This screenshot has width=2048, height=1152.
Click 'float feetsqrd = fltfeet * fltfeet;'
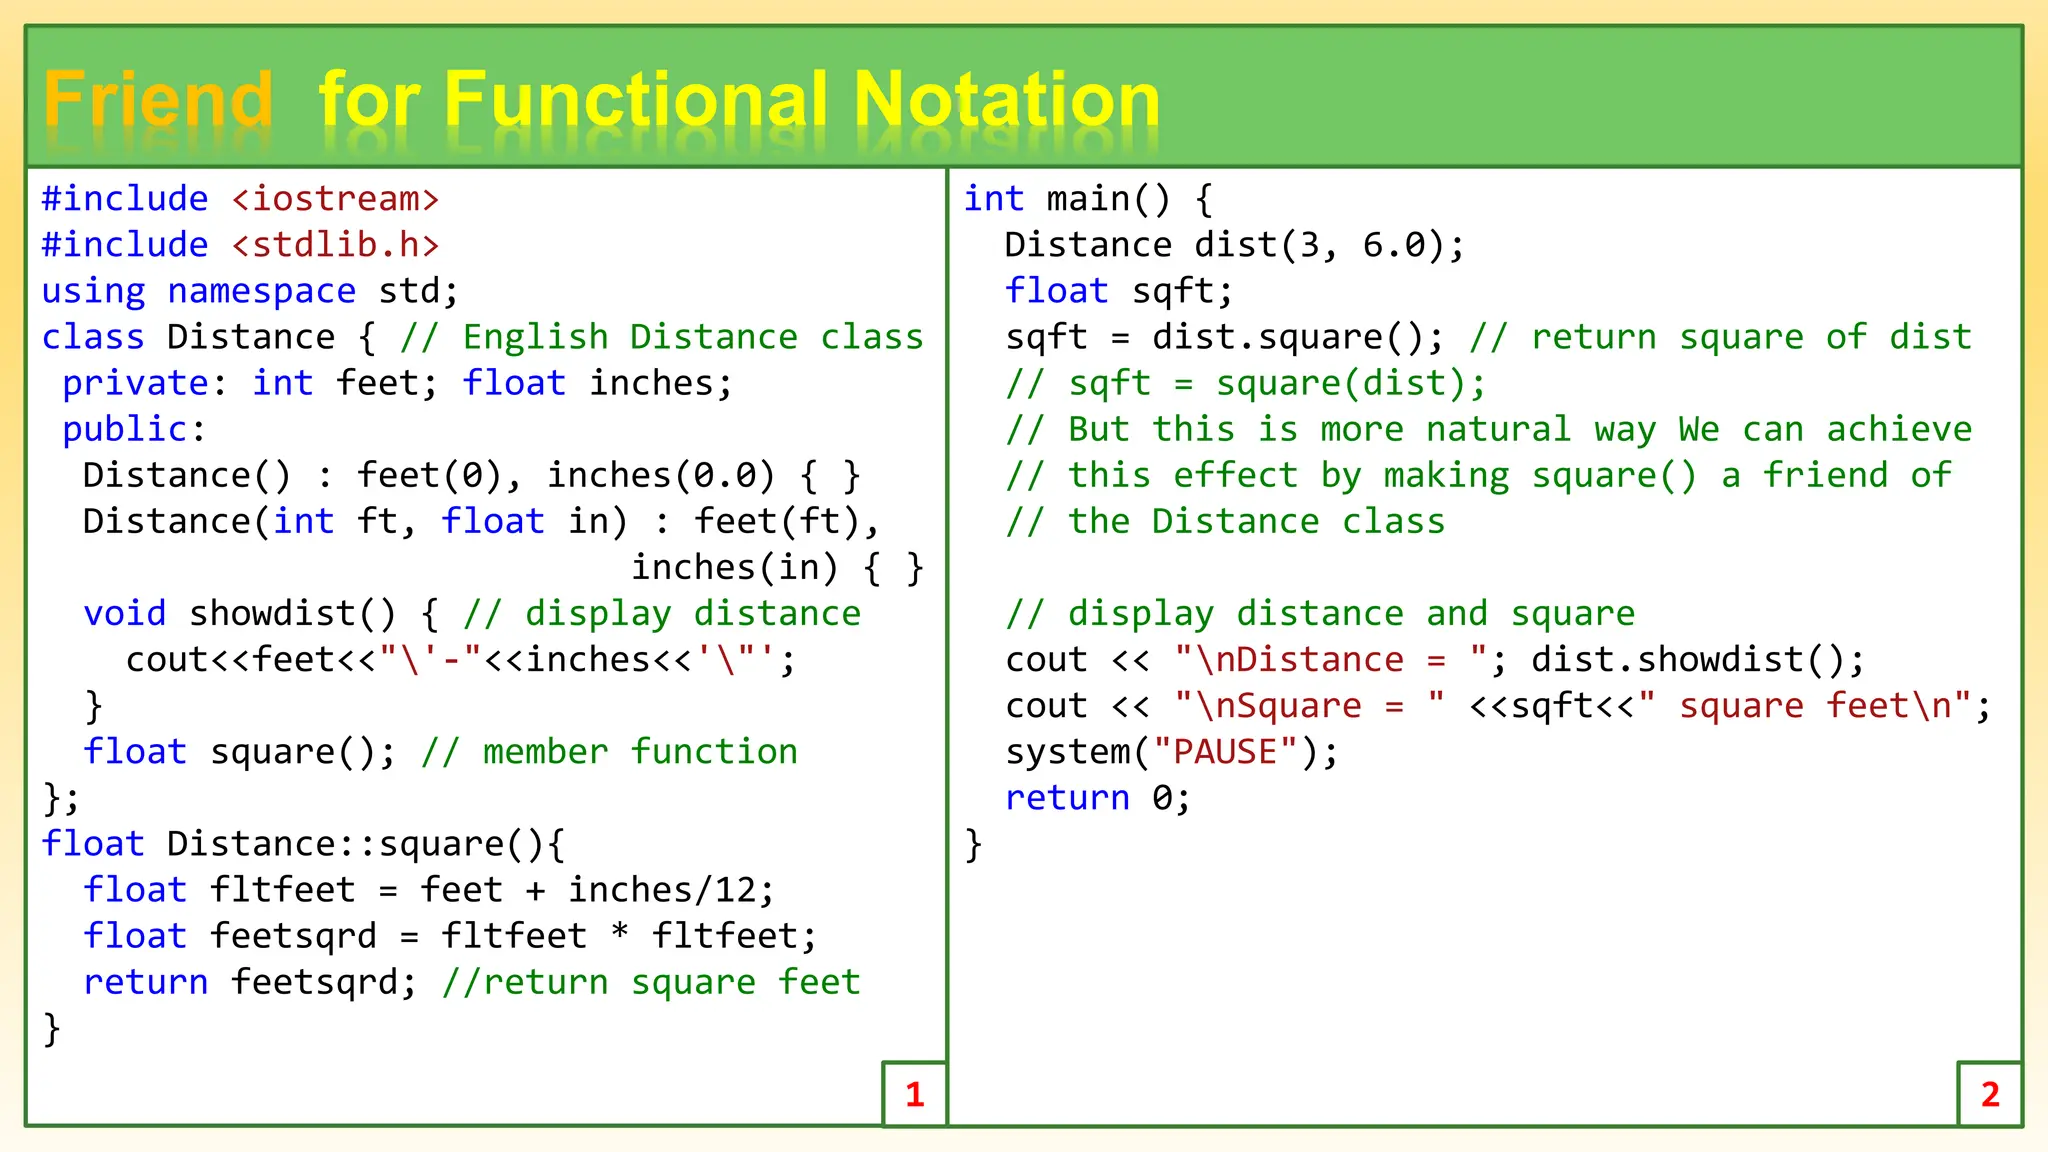450,935
